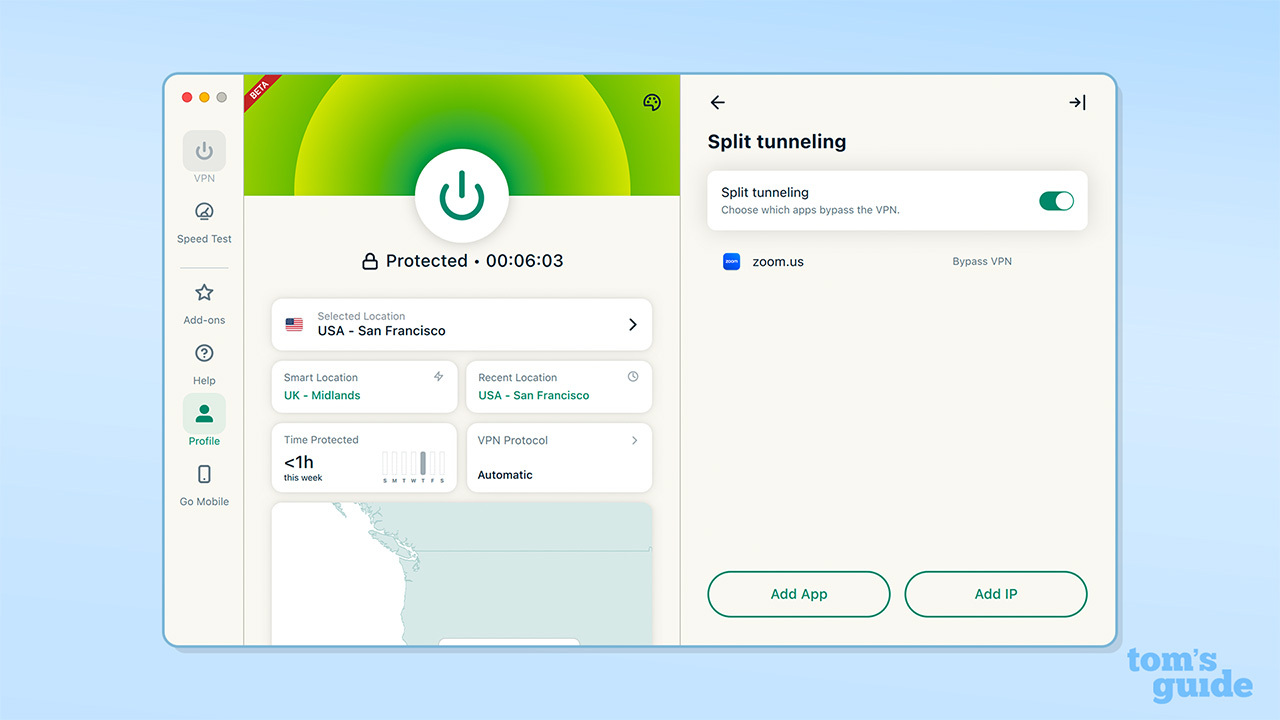The height and width of the screenshot is (720, 1280).
Task: Click the zoom.us app icon
Action: (731, 261)
